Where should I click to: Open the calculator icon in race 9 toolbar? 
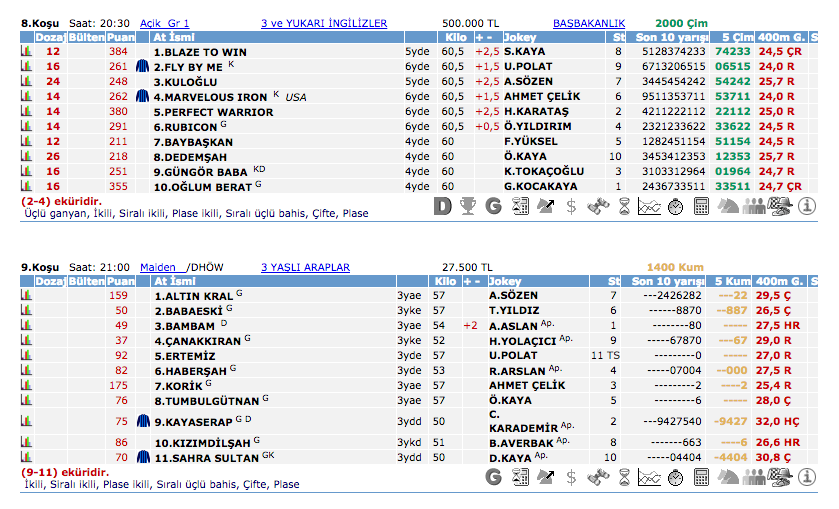click(702, 477)
